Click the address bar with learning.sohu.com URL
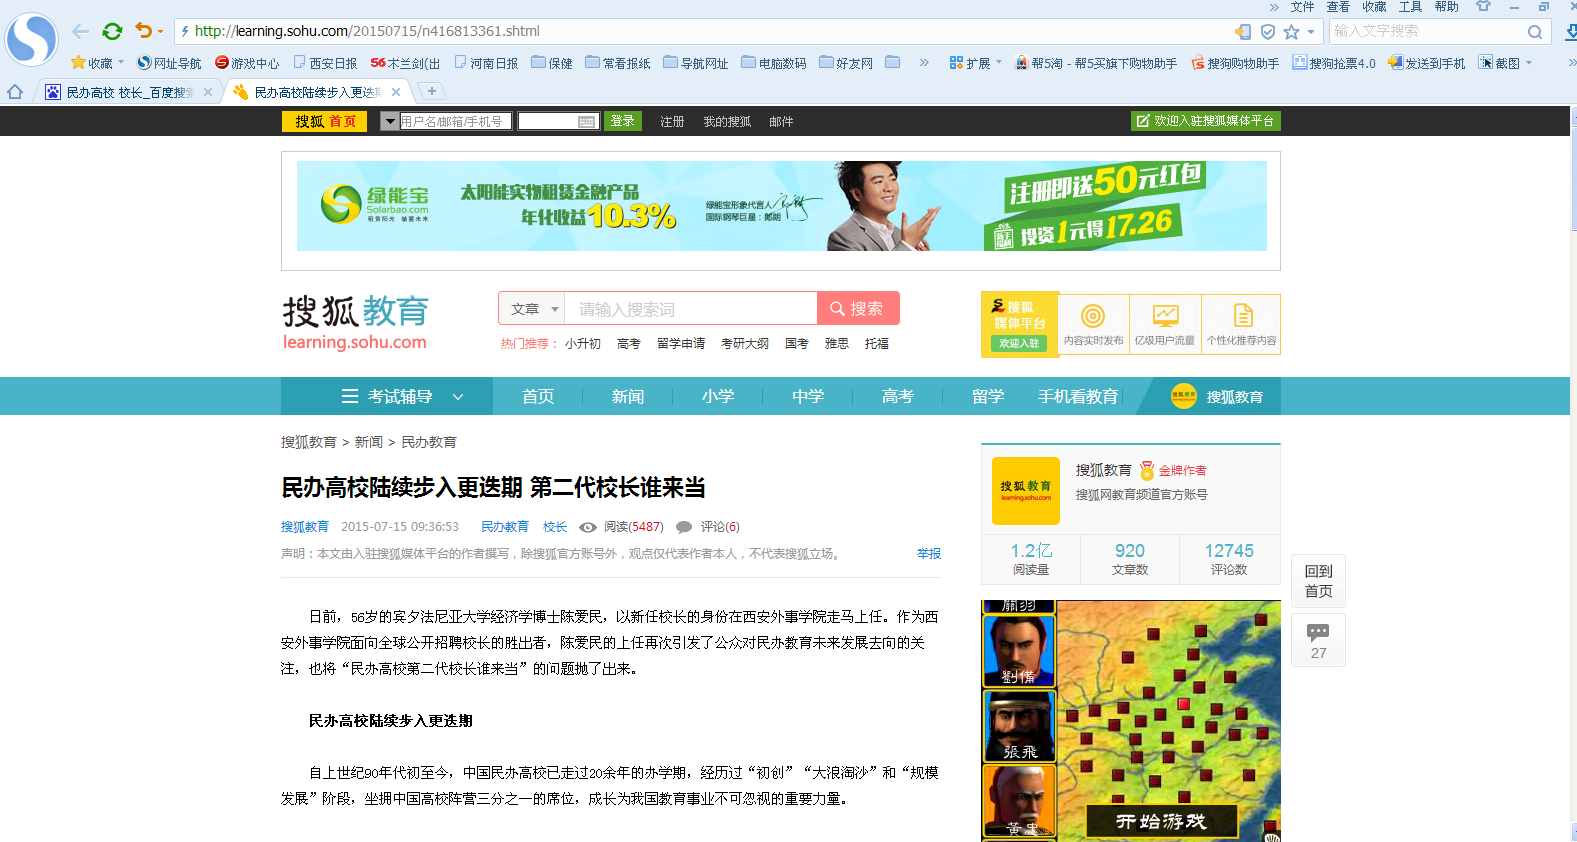Image resolution: width=1577 pixels, height=842 pixels. click(700, 31)
